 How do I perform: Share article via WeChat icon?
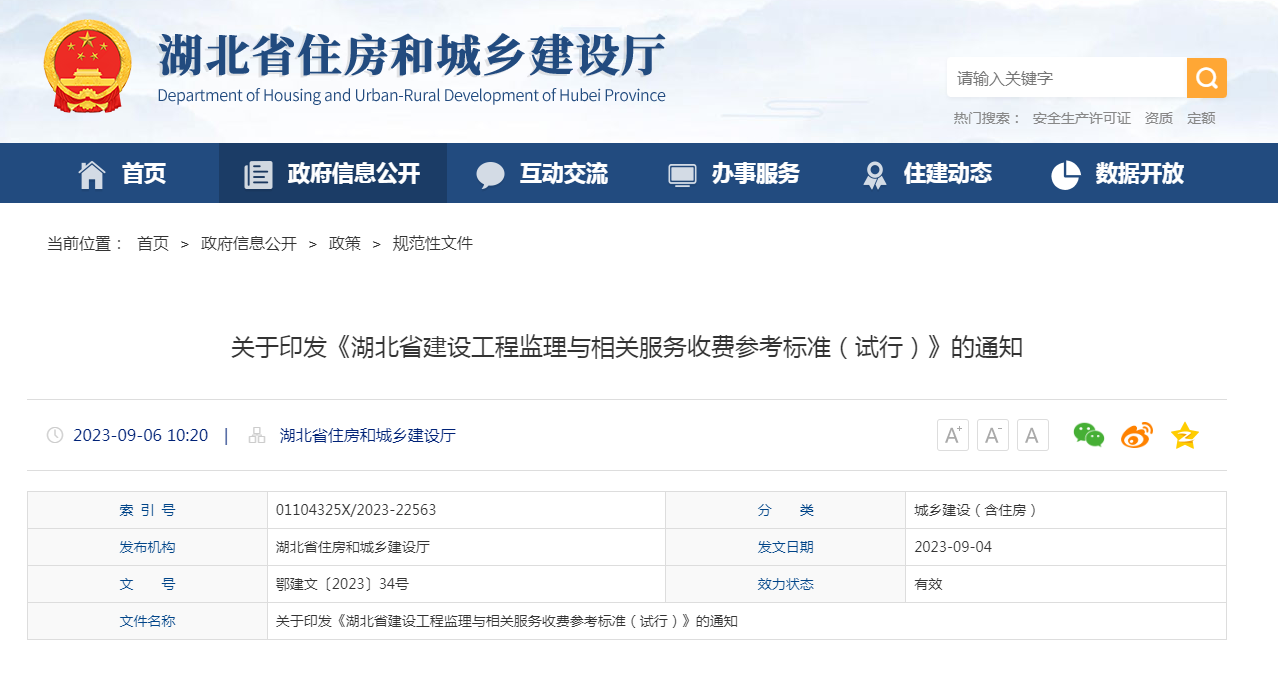(x=1089, y=435)
